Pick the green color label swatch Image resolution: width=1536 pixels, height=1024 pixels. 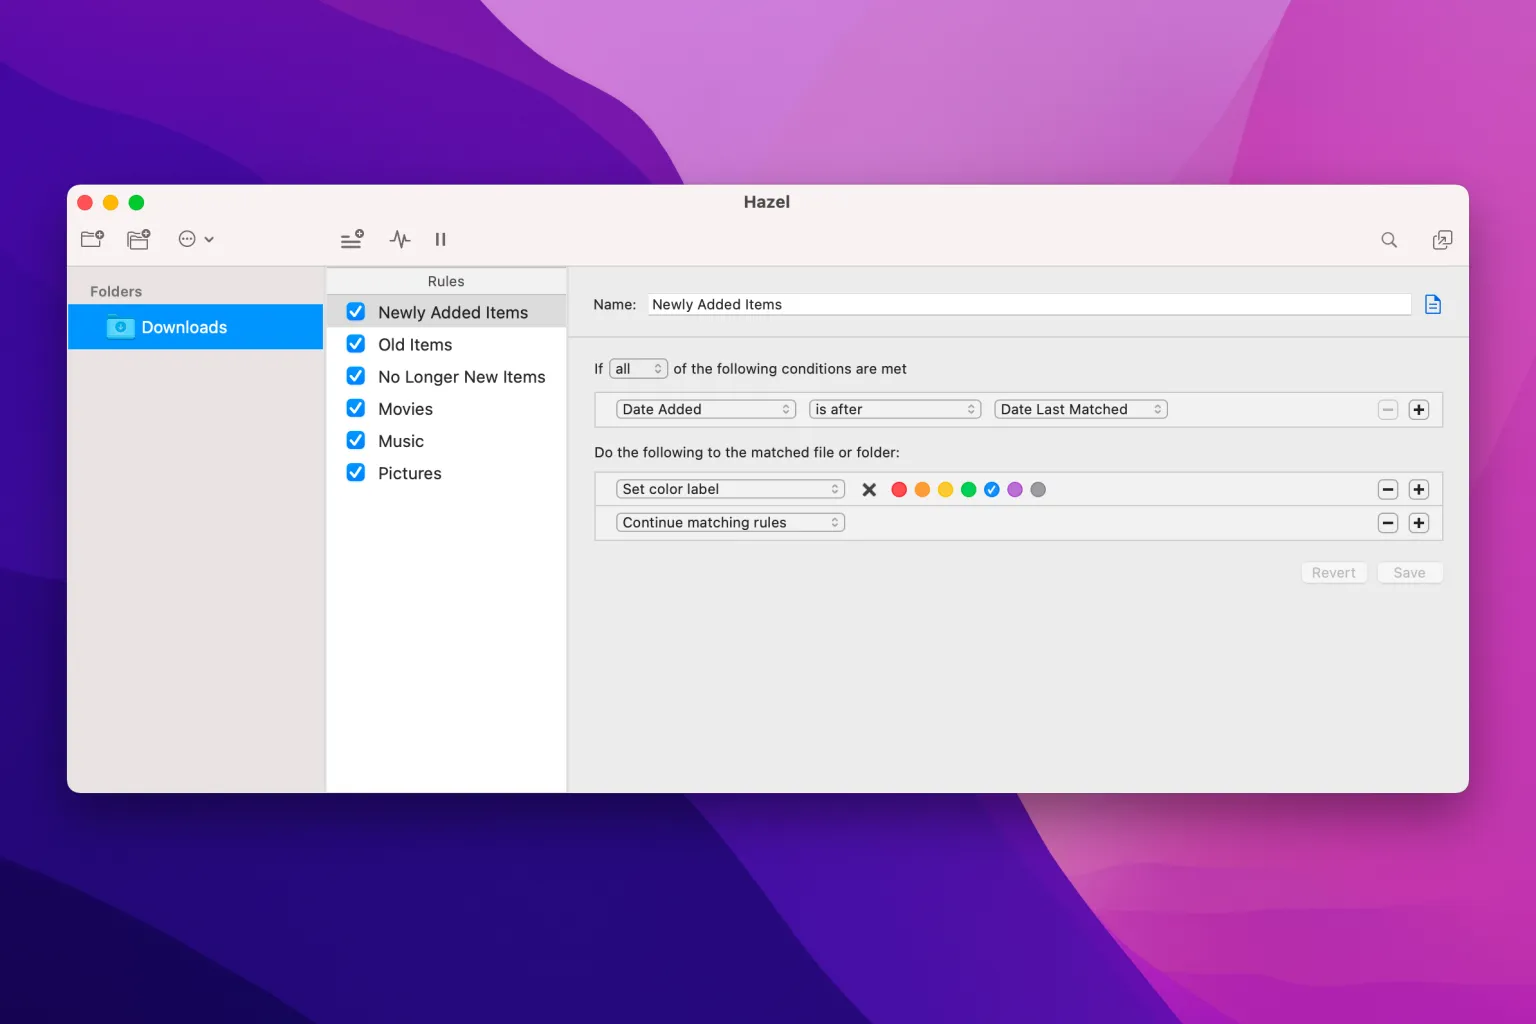point(968,489)
